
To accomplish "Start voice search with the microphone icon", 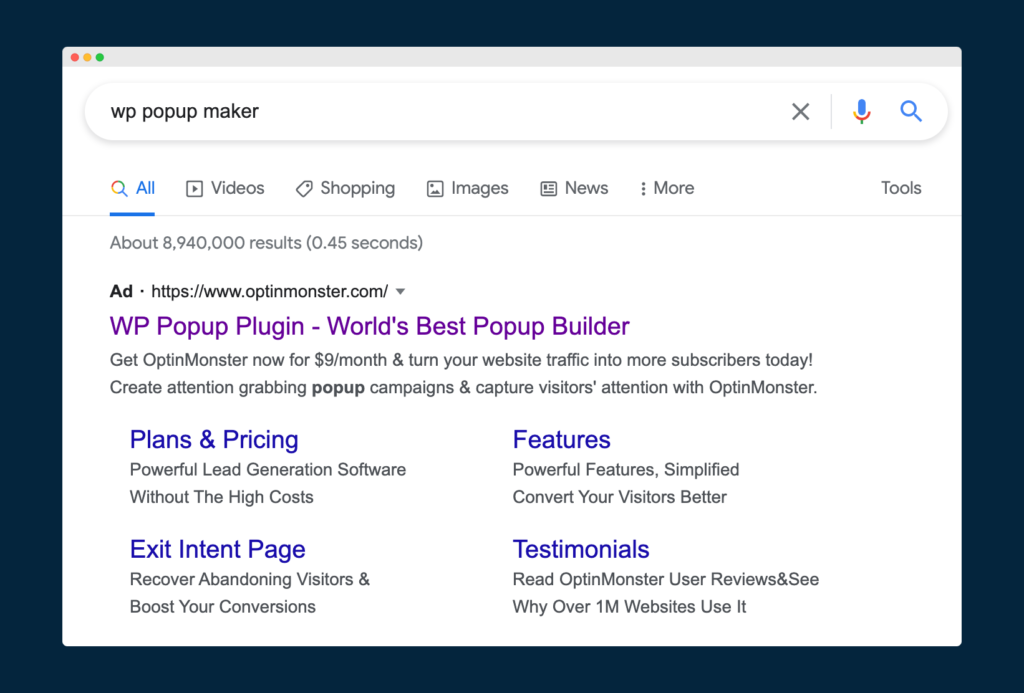I will coord(861,112).
